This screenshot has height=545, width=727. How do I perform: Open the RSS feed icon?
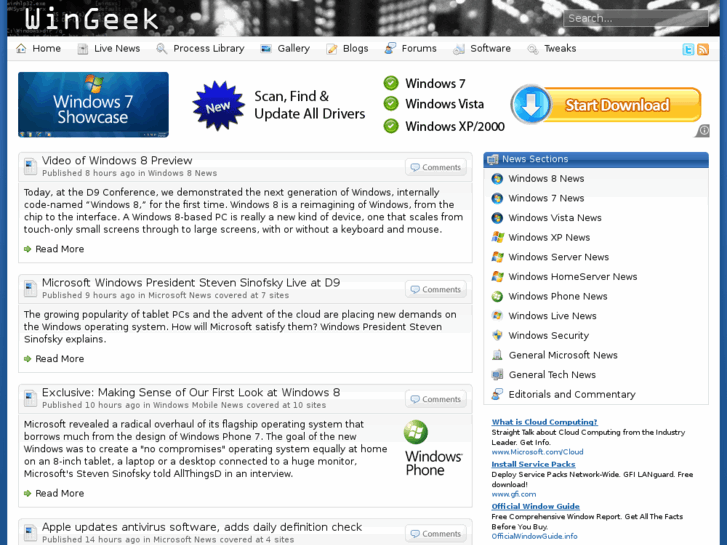pos(703,49)
